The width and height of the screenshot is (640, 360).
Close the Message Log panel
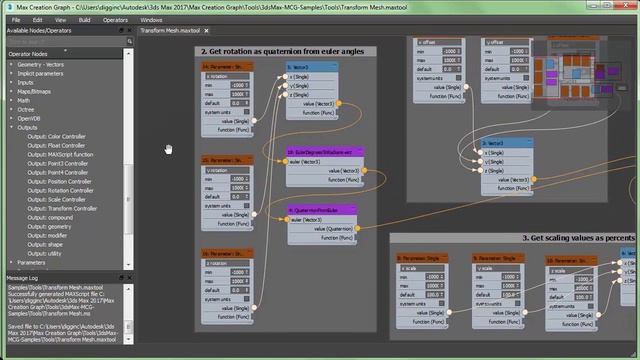coord(129,278)
